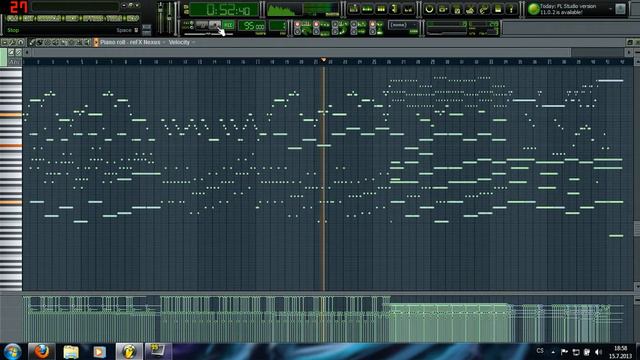Expand the news panel dropdown arrow
This screenshot has width=640, height=360.
point(611,9)
